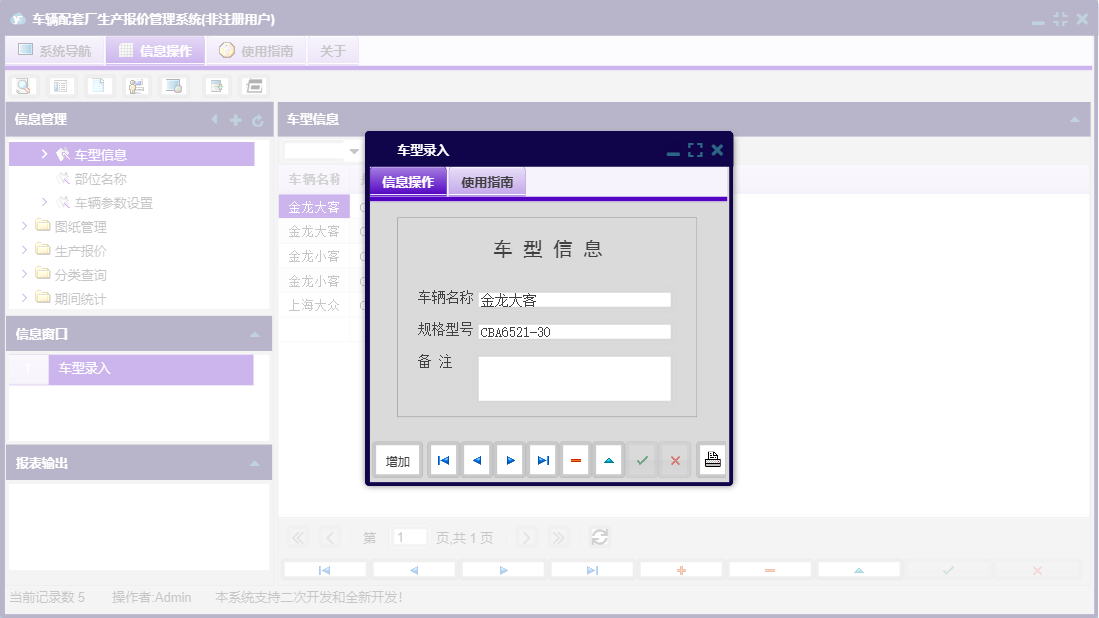Open the user management icon in the toolbar

pos(136,85)
